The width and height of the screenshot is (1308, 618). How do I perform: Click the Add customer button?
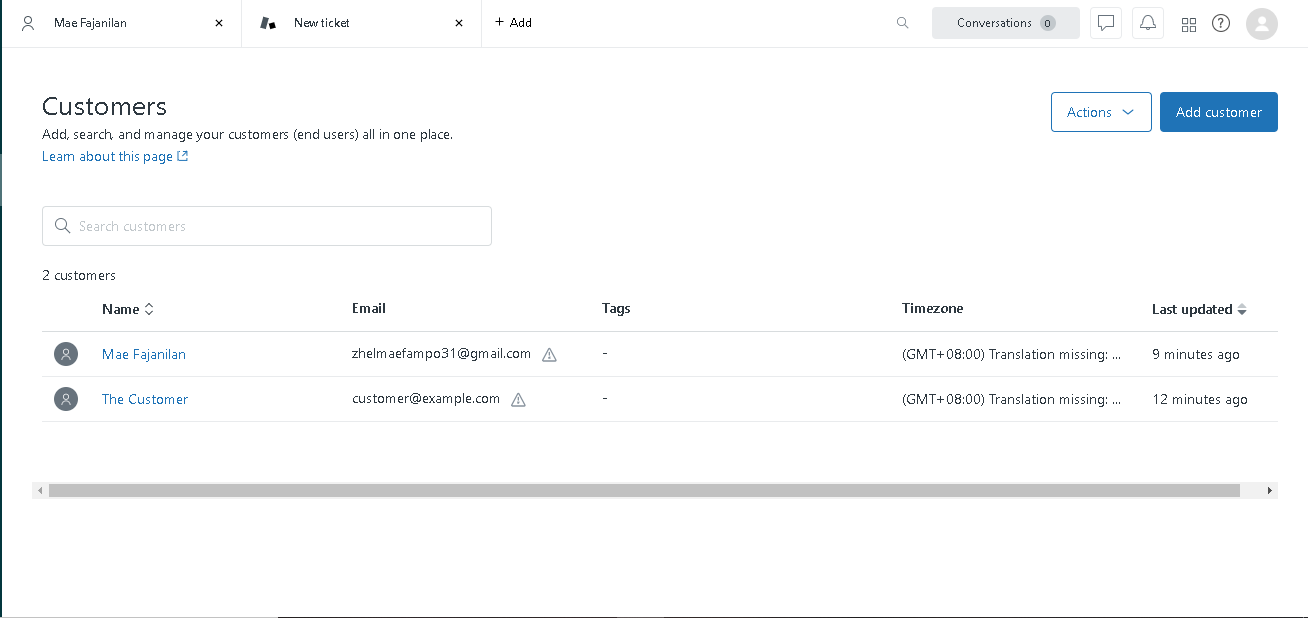[x=1218, y=112]
